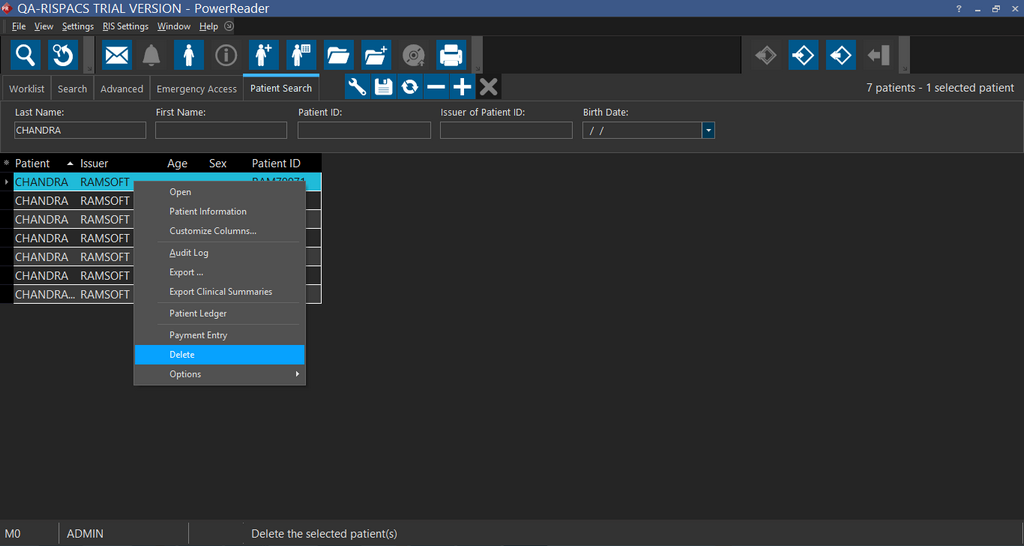This screenshot has height=546, width=1024.
Task: Click the add patient icon with plus
Action: pyautogui.click(x=264, y=54)
